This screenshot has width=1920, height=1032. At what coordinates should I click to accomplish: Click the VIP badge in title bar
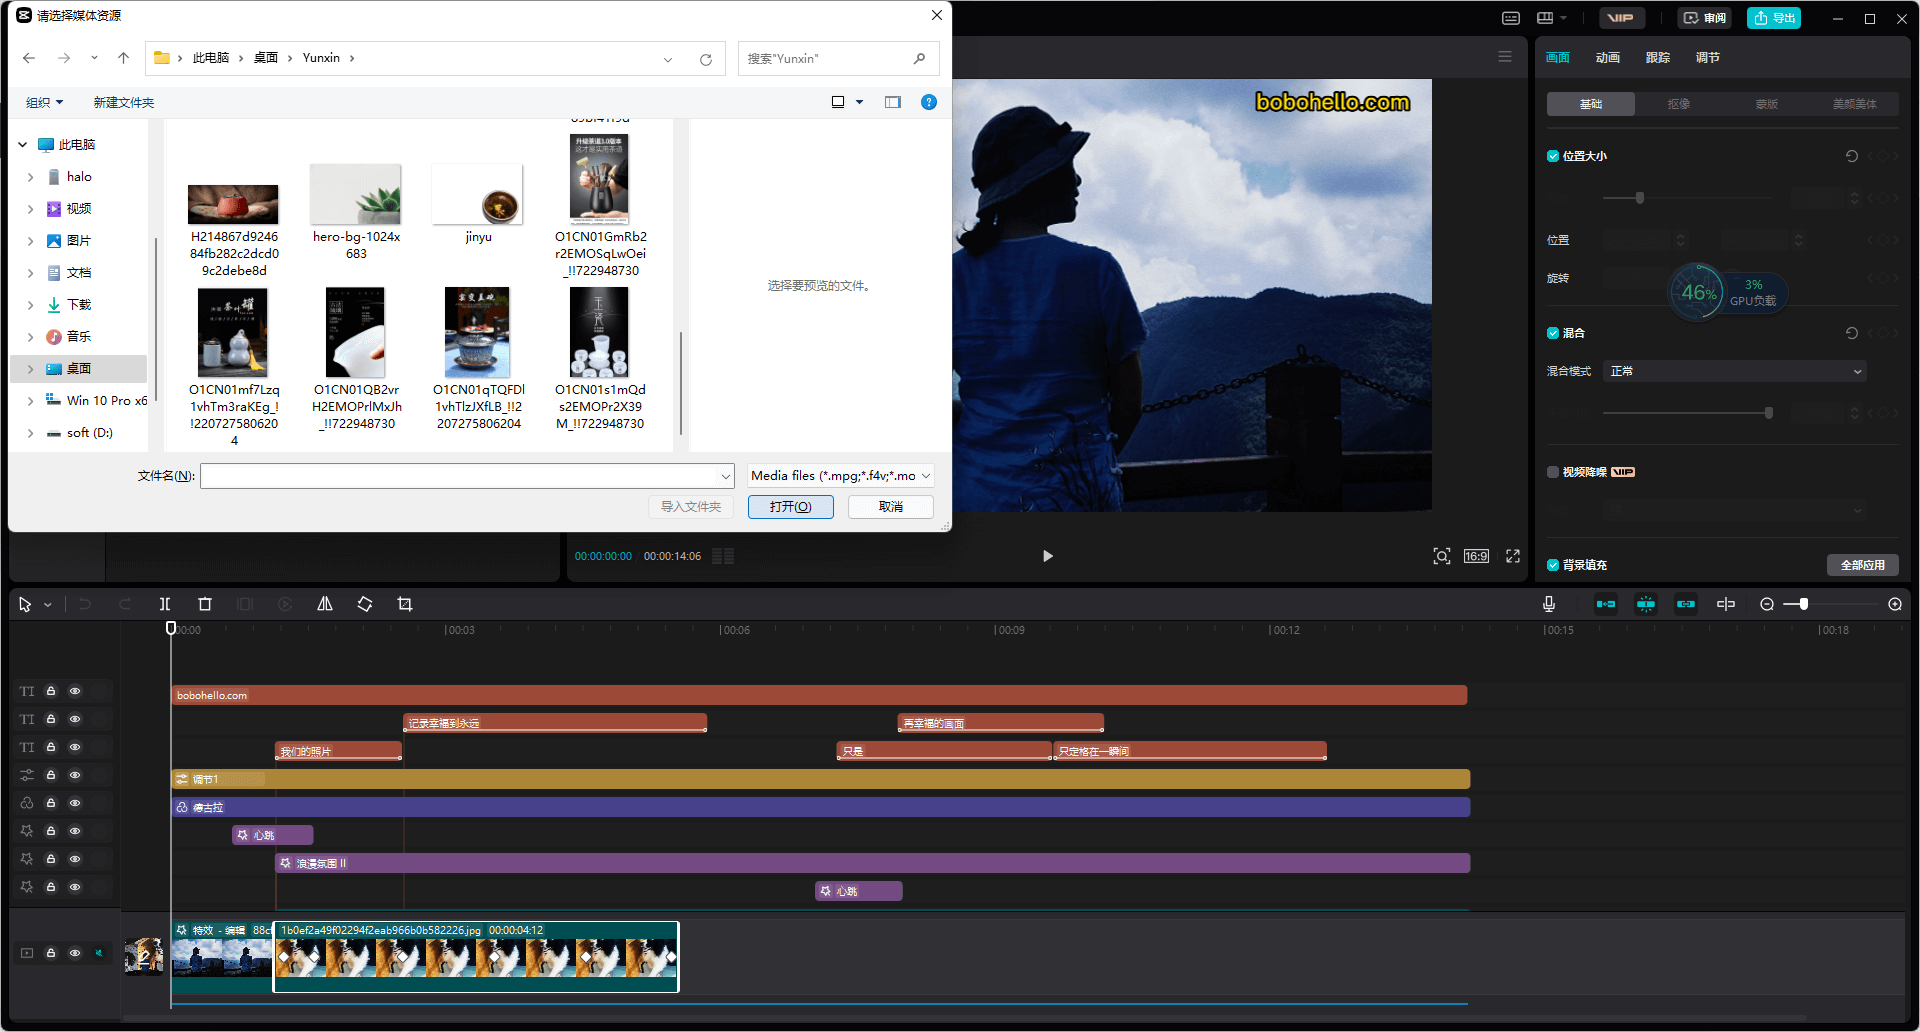[x=1621, y=18]
